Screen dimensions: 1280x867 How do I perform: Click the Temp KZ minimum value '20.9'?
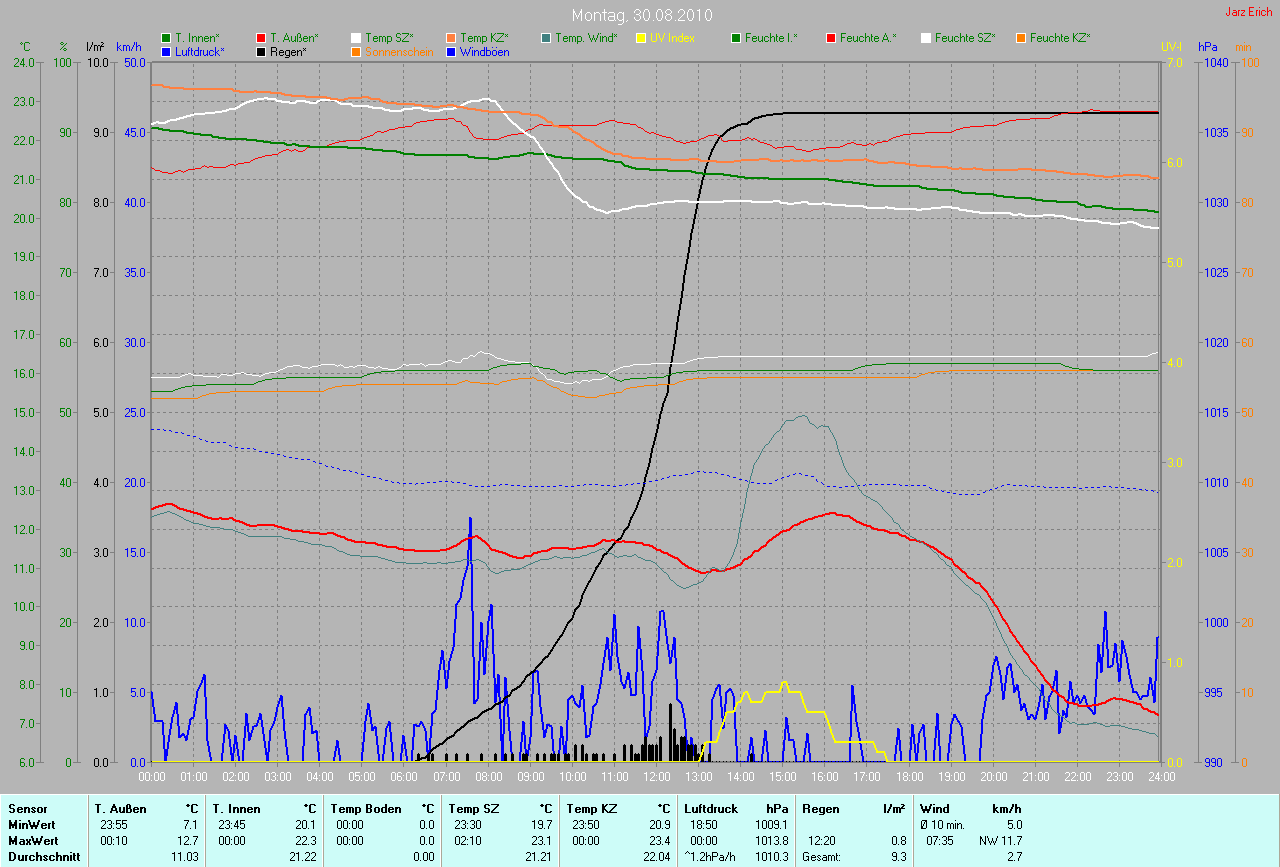coord(658,824)
